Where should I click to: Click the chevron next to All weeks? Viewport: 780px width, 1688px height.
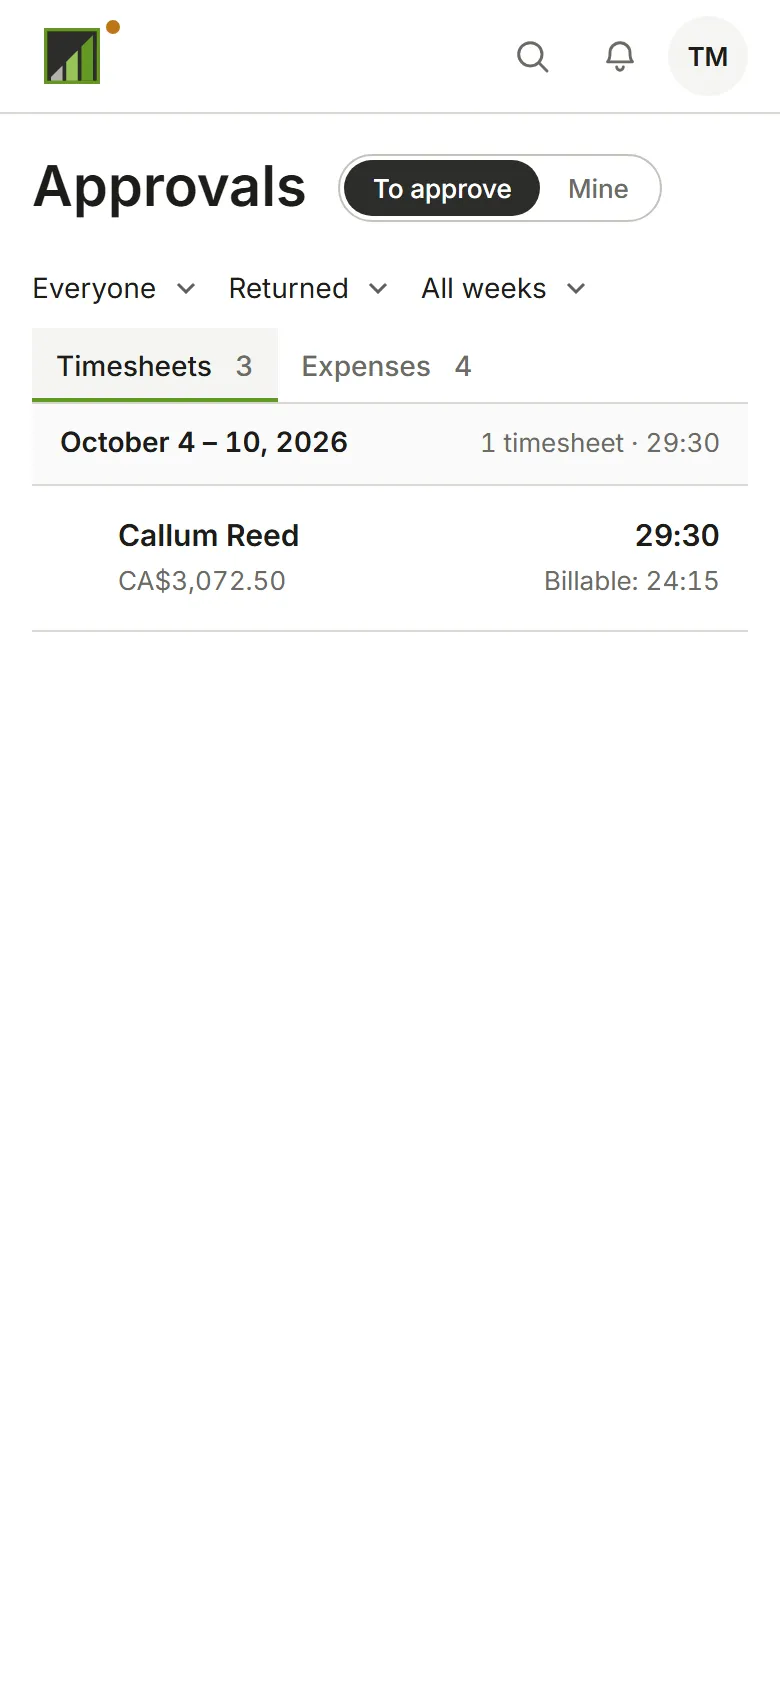(x=576, y=289)
